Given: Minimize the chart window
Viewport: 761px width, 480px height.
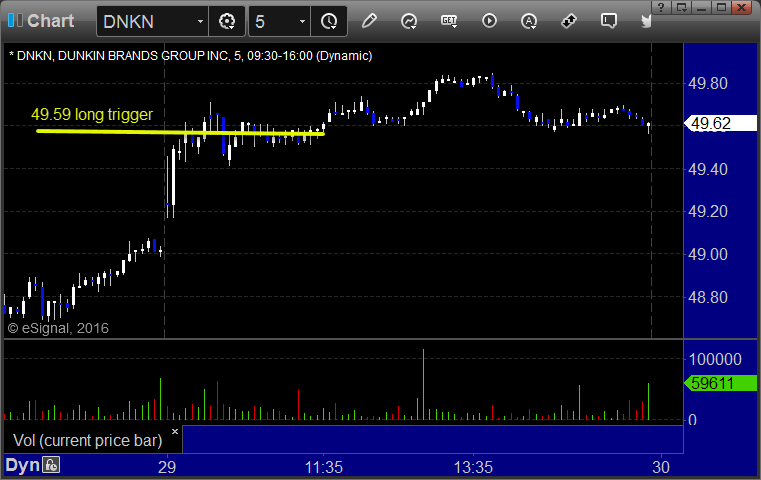Looking at the screenshot, I should point(701,7).
